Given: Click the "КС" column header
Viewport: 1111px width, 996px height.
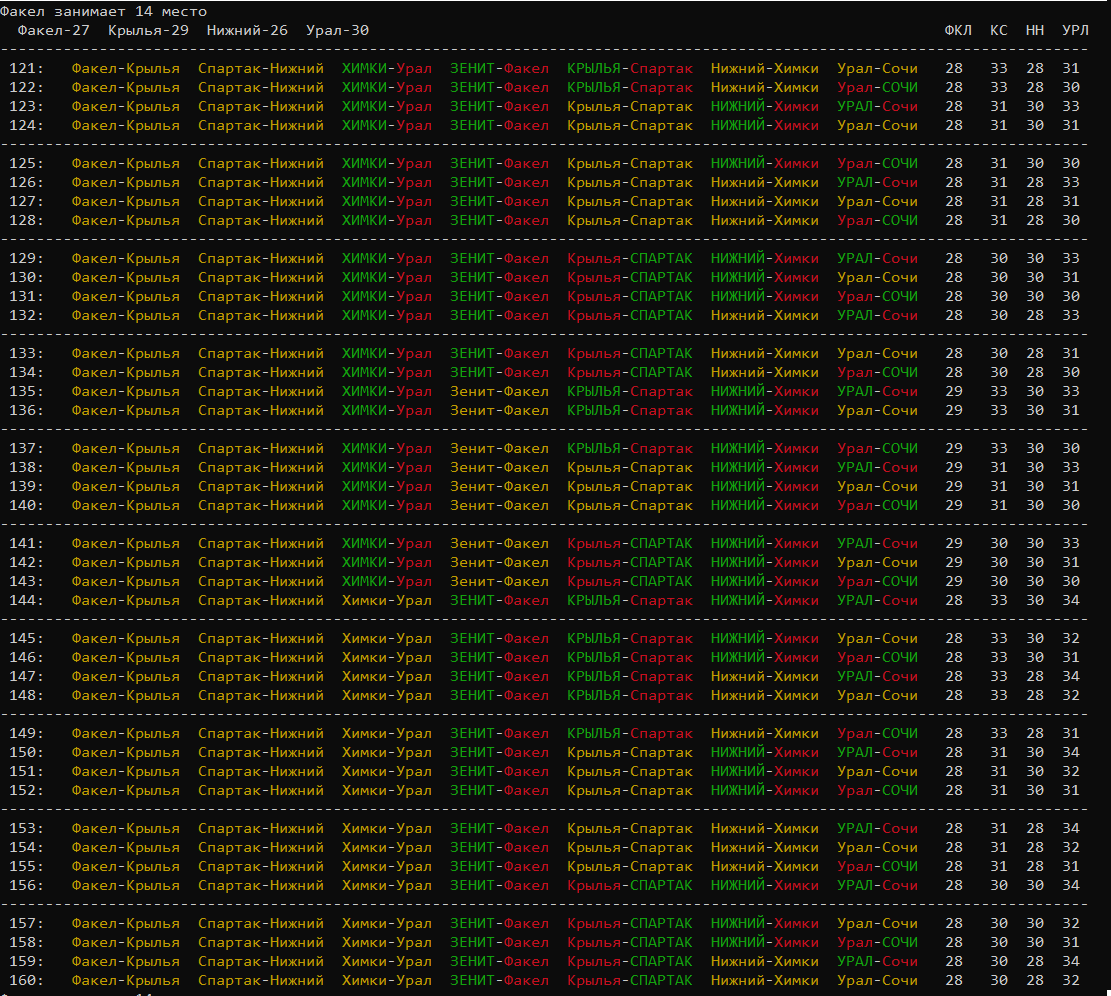Looking at the screenshot, I should (998, 30).
